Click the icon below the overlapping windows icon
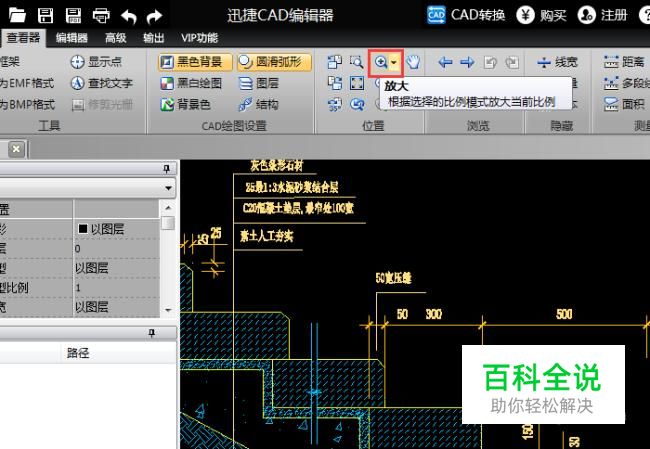Screen dimensions: 650x449 click(x=335, y=83)
